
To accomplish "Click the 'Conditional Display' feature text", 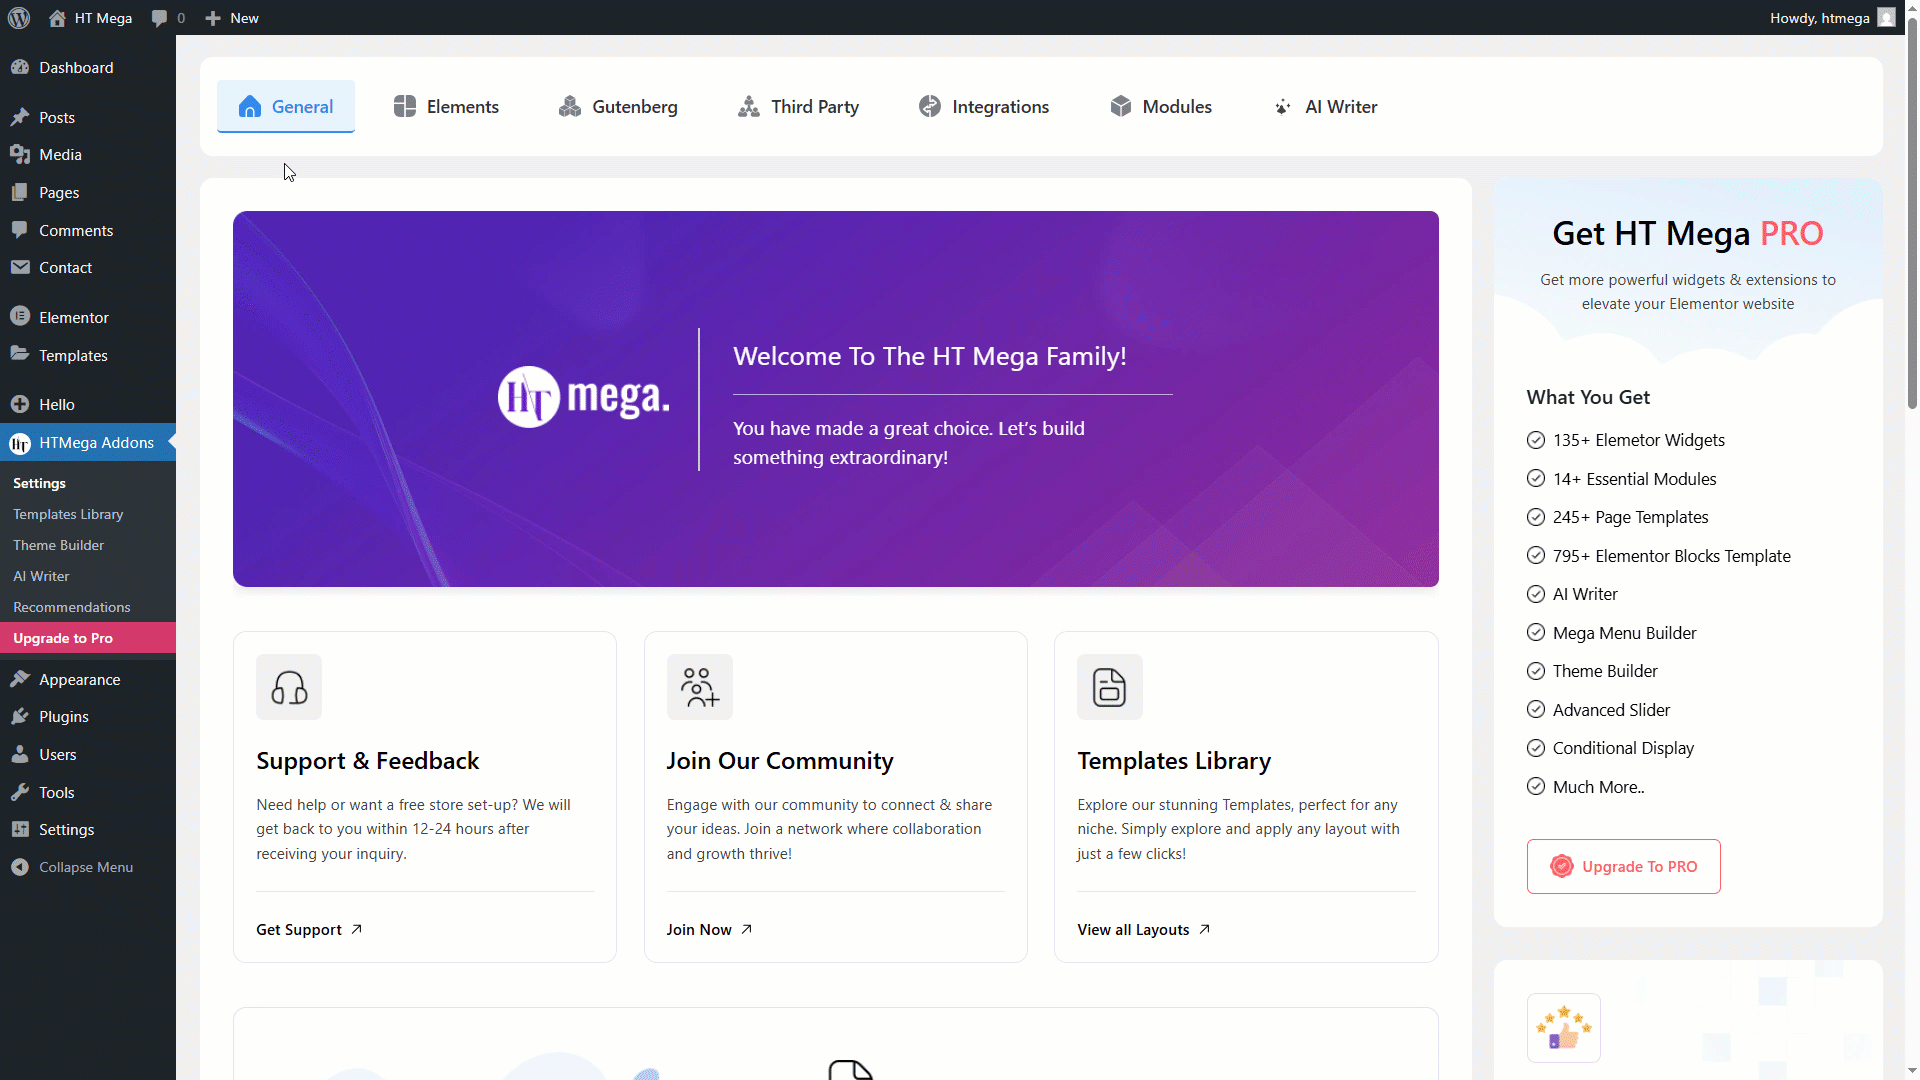I will point(1624,748).
